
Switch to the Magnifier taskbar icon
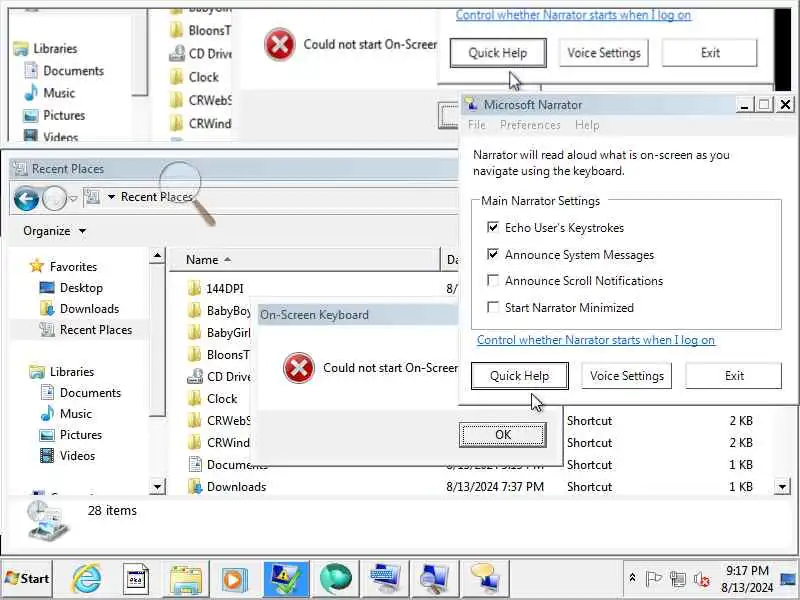point(434,579)
